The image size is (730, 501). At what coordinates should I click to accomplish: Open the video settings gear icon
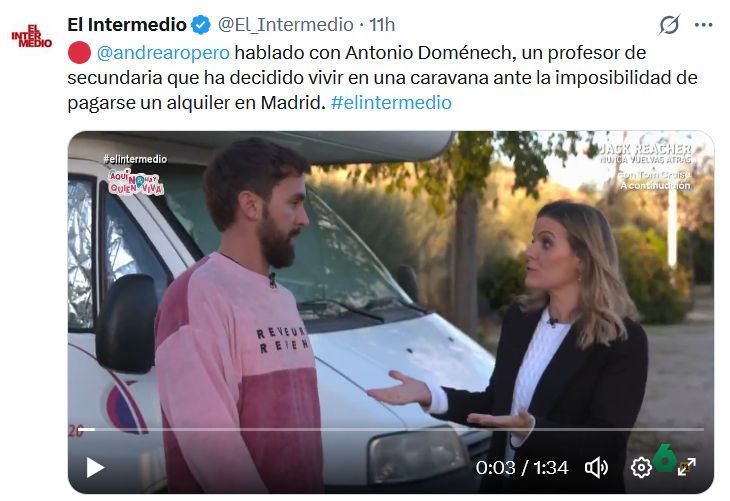[641, 467]
